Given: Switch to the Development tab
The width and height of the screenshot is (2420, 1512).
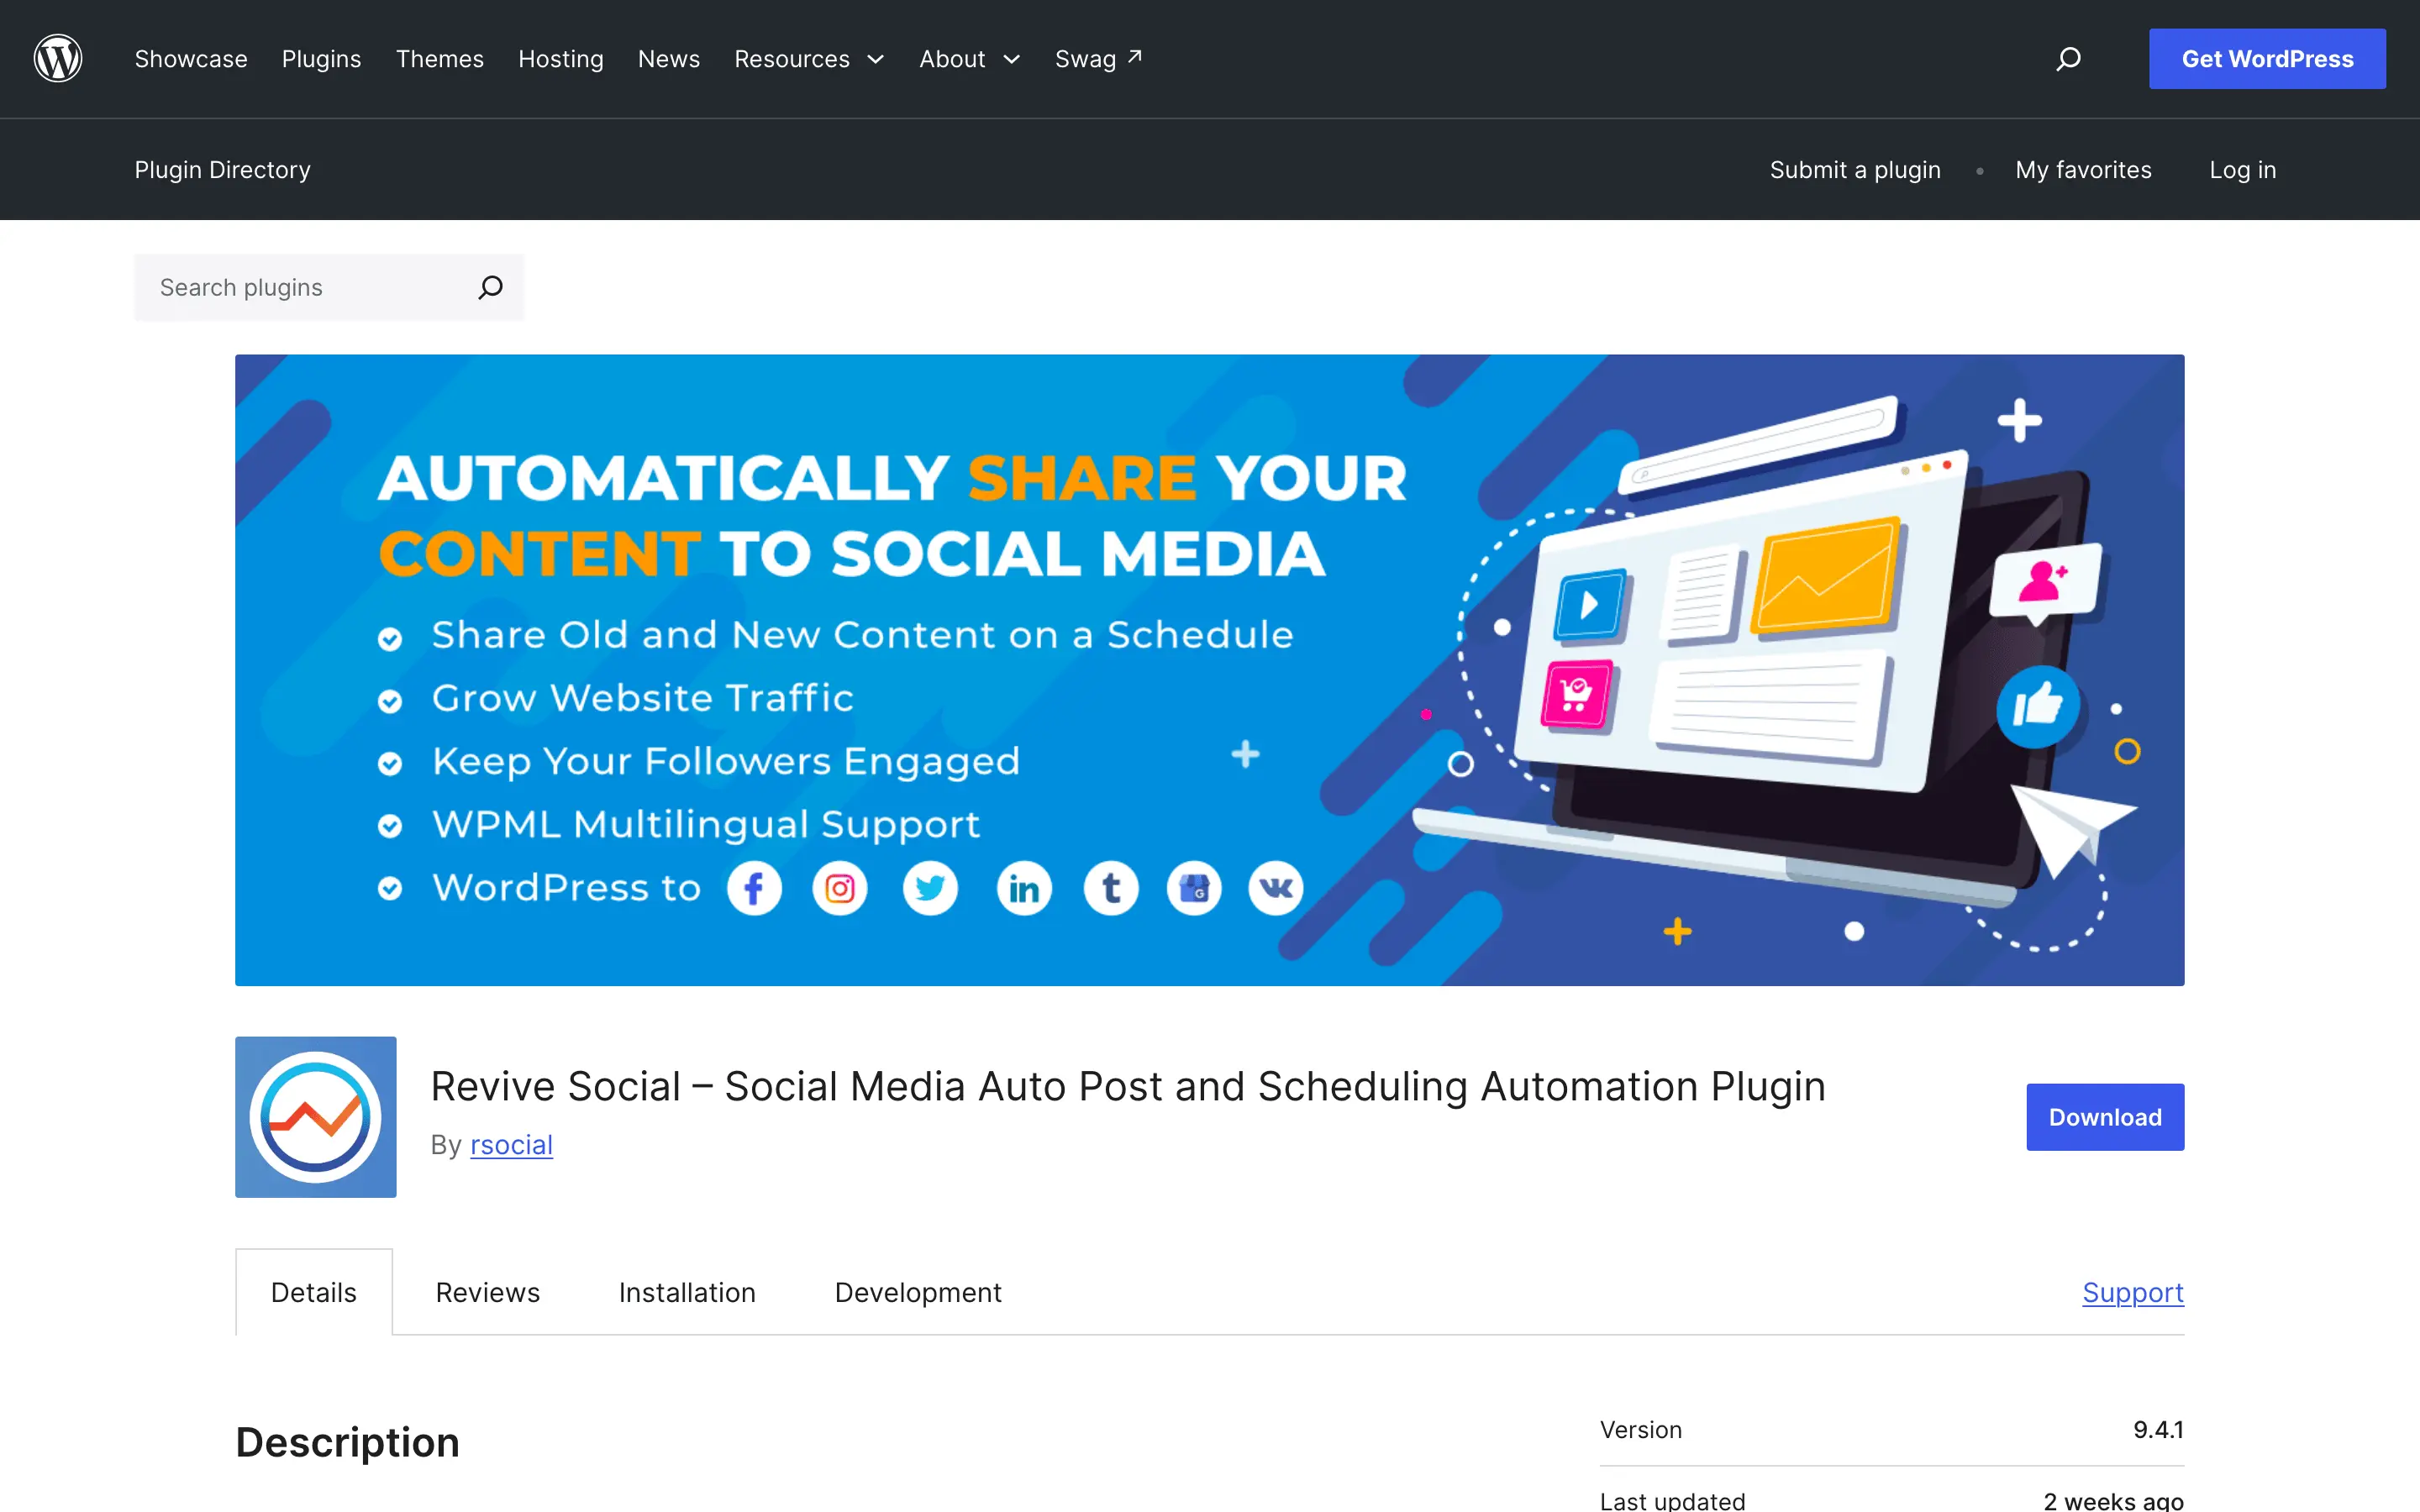Looking at the screenshot, I should point(918,1292).
